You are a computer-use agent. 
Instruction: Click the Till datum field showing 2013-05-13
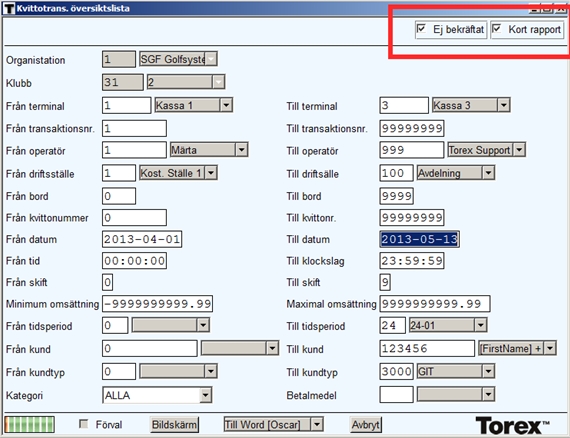pos(420,239)
